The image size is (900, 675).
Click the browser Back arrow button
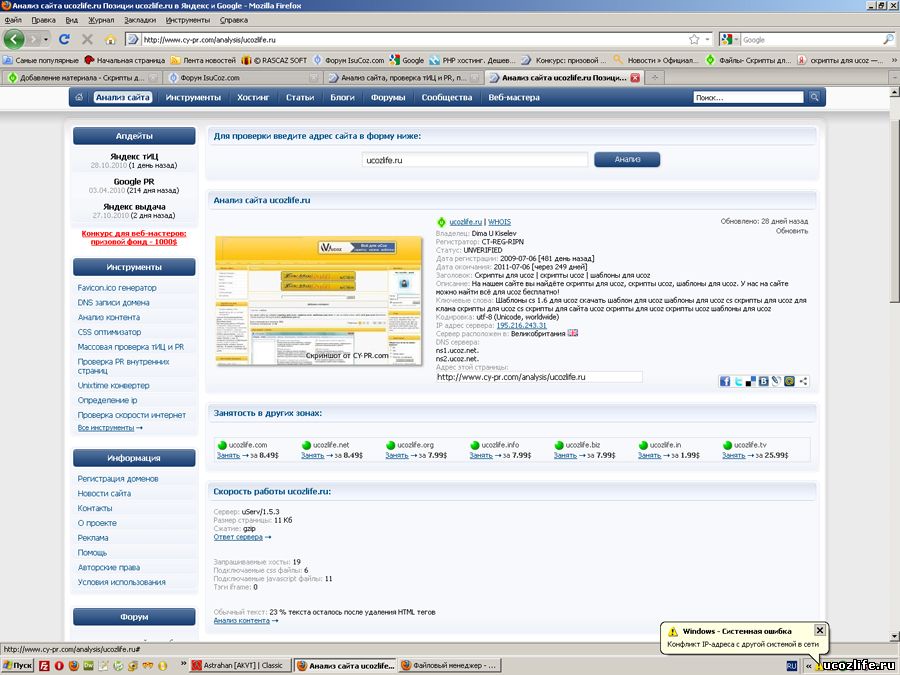(14, 39)
